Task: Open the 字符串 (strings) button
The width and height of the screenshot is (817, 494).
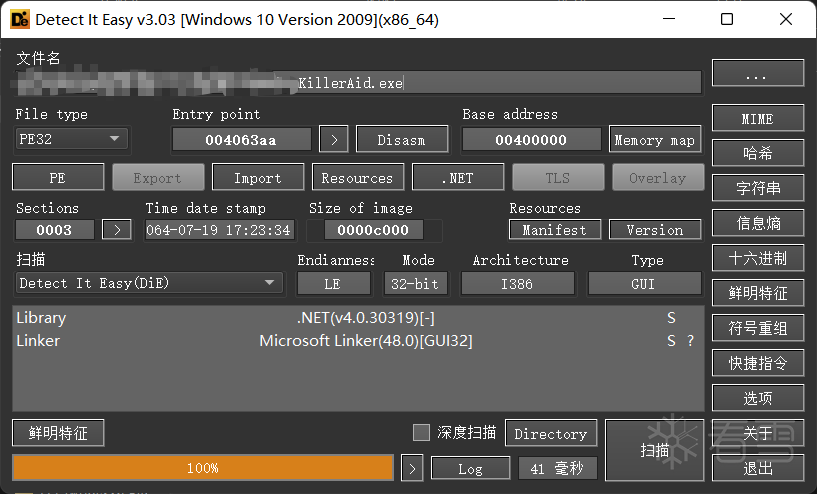Action: [x=758, y=188]
